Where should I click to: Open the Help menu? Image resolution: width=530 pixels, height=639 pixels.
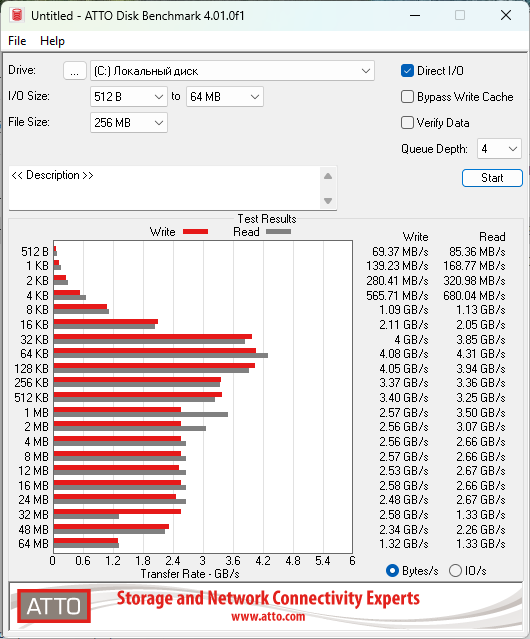click(52, 41)
